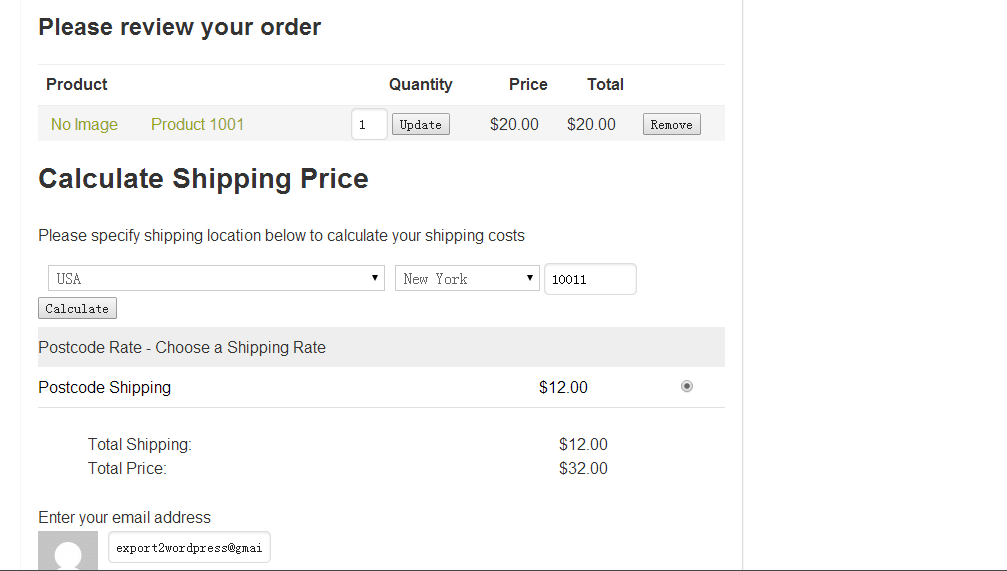Open the Product 1001 link
The image size is (1007, 571).
pyautogui.click(x=197, y=125)
